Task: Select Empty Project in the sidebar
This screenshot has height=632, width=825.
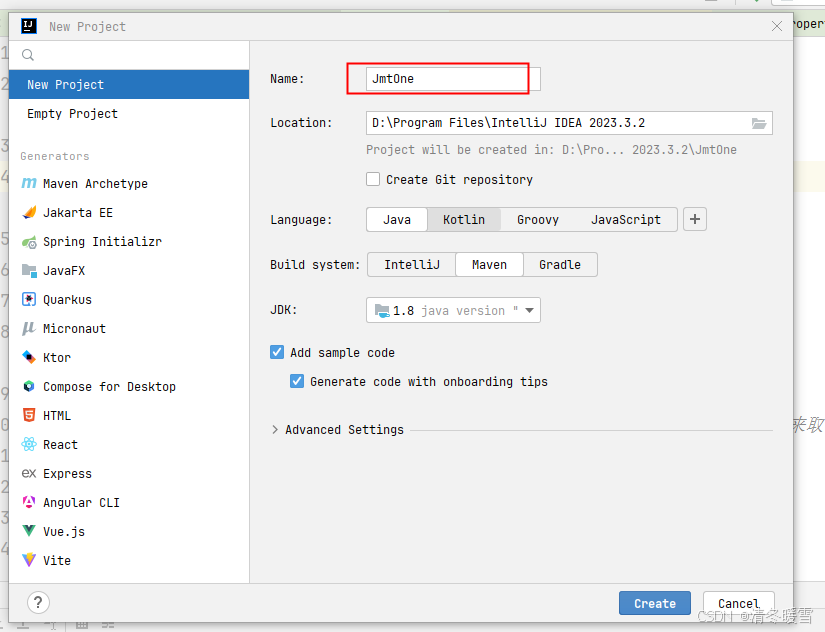Action: [x=129, y=114]
